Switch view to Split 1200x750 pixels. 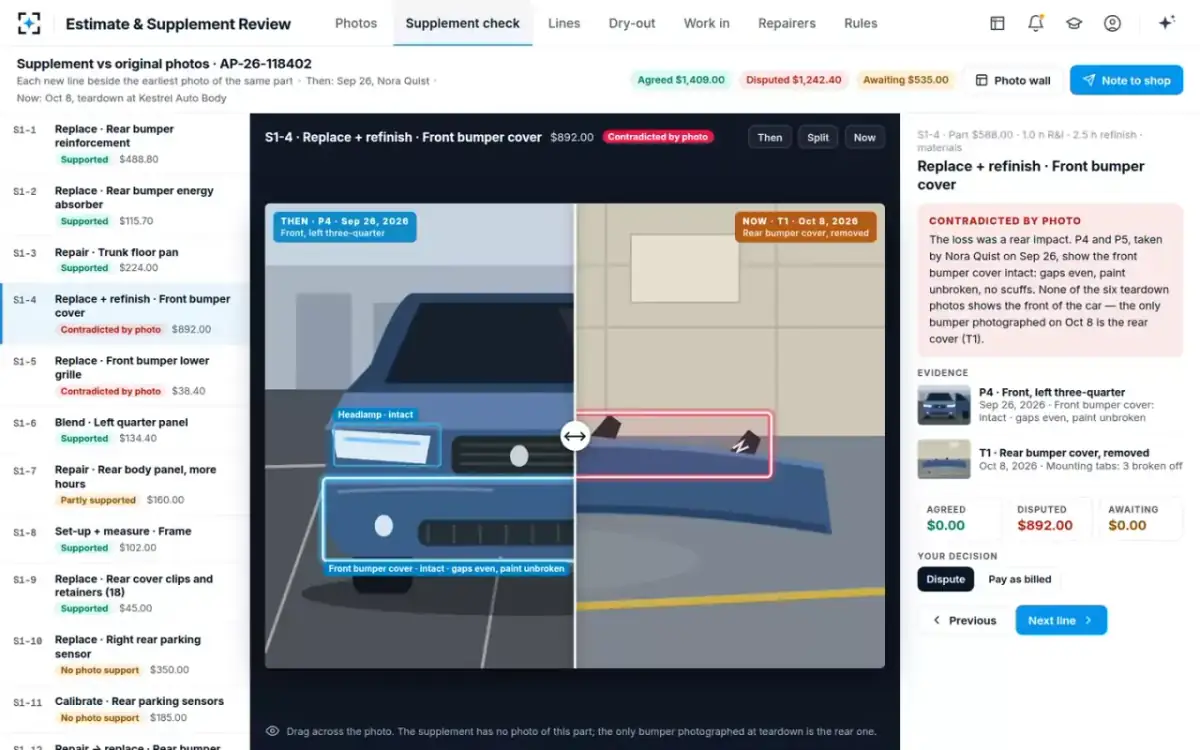[818, 137]
